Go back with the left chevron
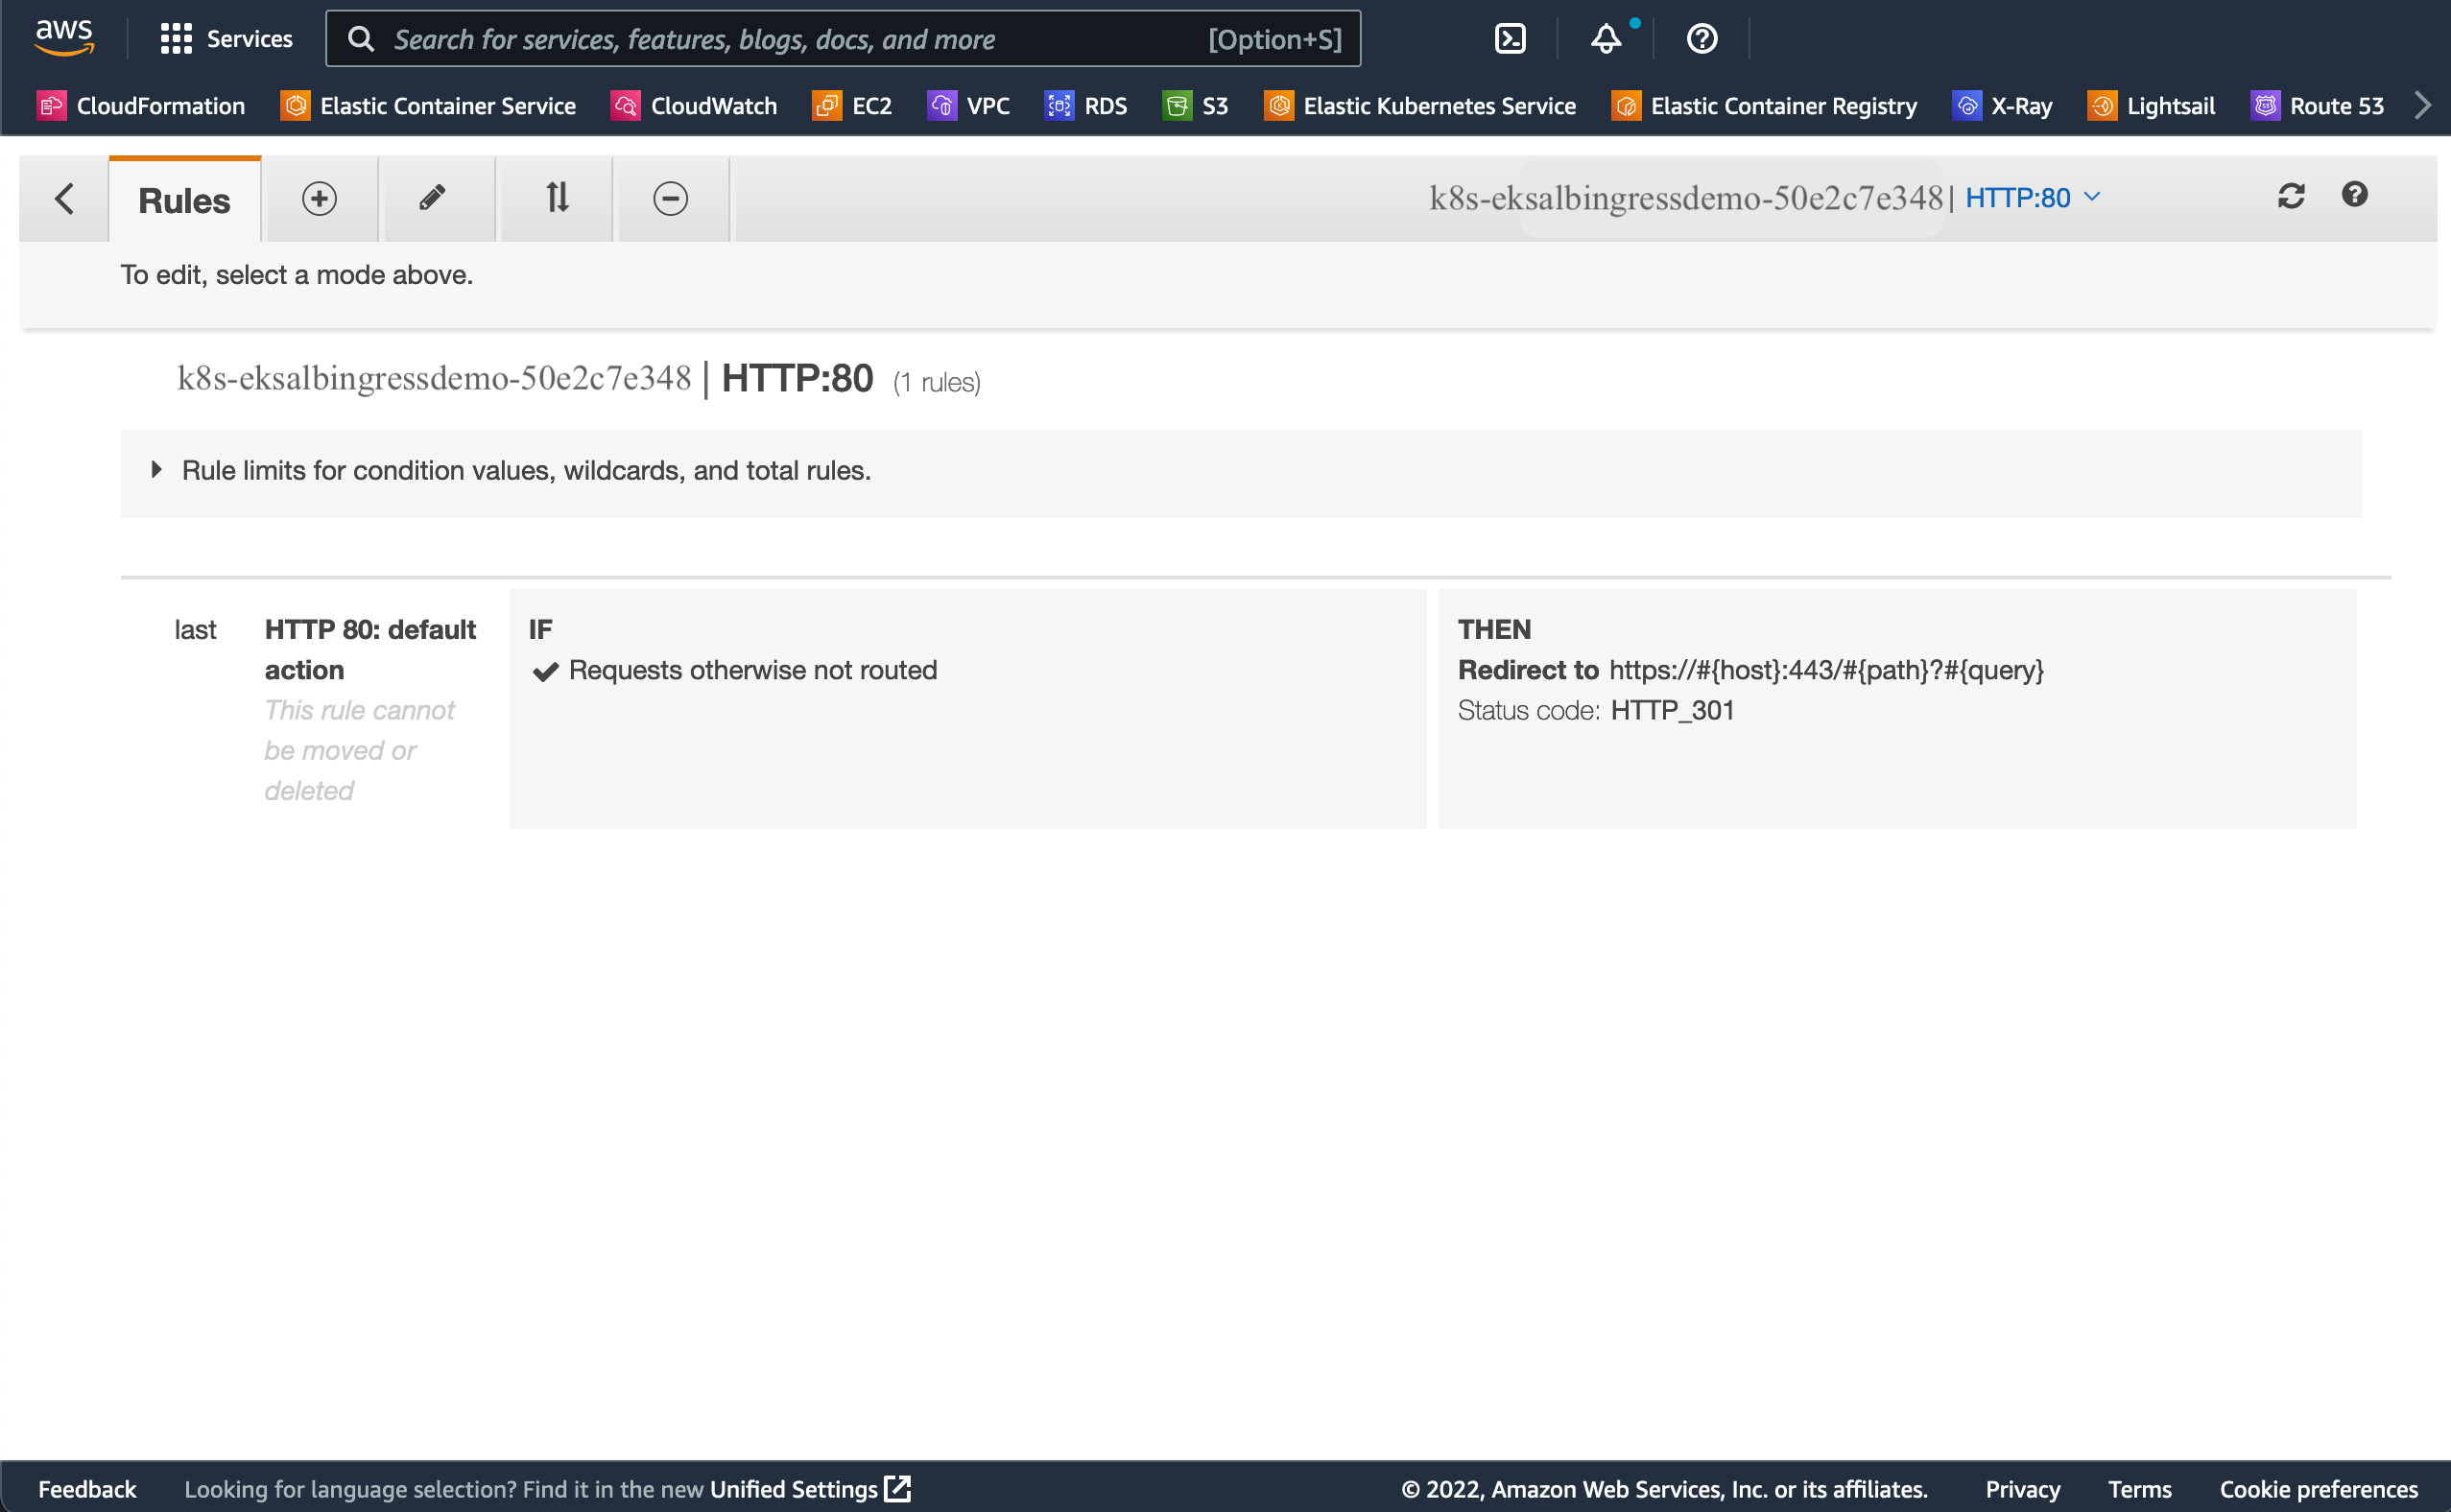2451x1512 pixels. (64, 198)
